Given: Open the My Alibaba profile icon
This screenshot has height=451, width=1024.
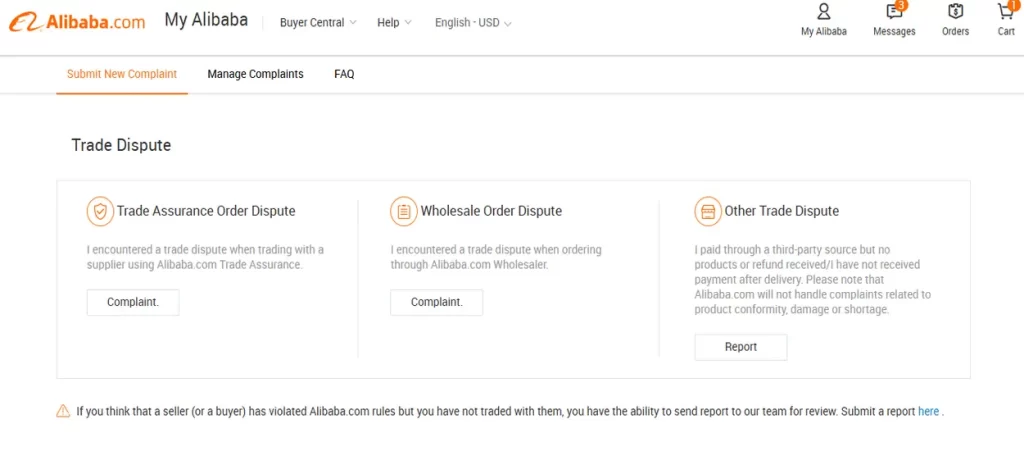Looking at the screenshot, I should point(823,12).
